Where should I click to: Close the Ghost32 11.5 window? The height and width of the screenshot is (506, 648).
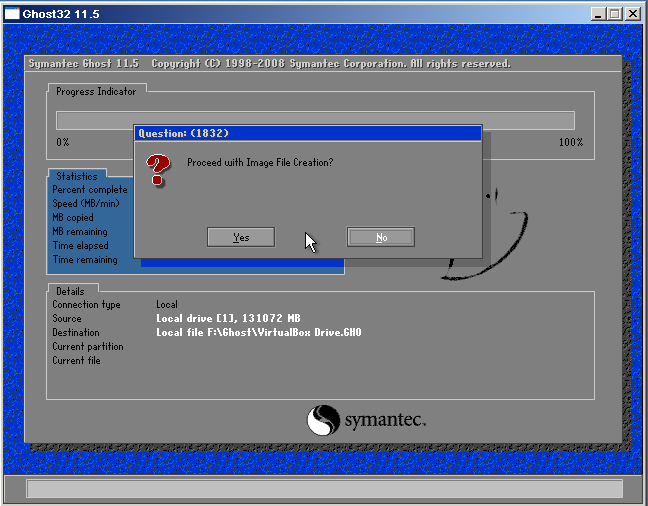[x=634, y=14]
